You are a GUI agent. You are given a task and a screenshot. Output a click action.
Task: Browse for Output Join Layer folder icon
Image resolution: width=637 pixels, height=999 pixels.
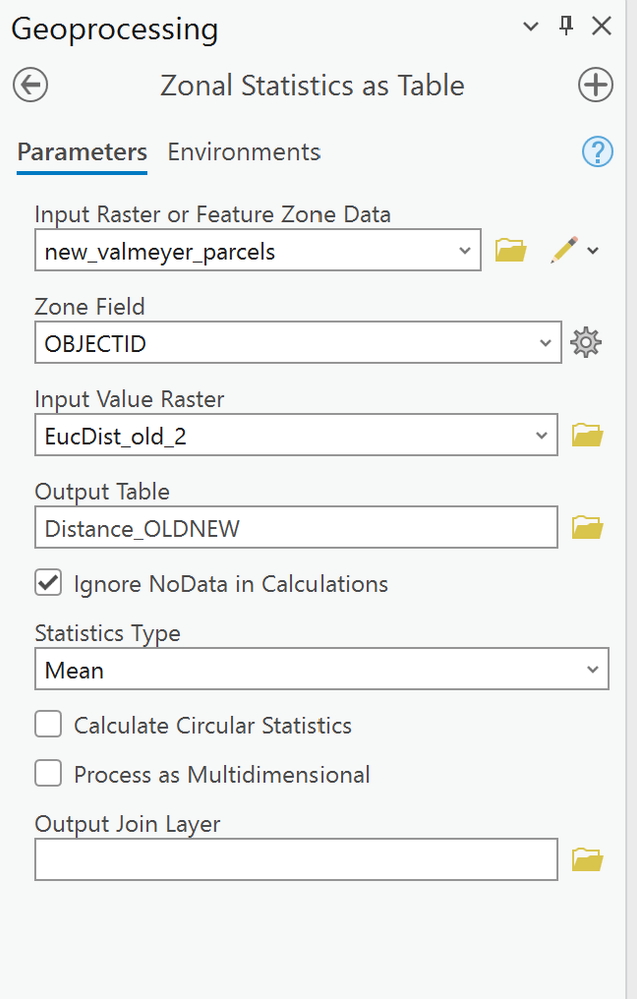coord(587,859)
